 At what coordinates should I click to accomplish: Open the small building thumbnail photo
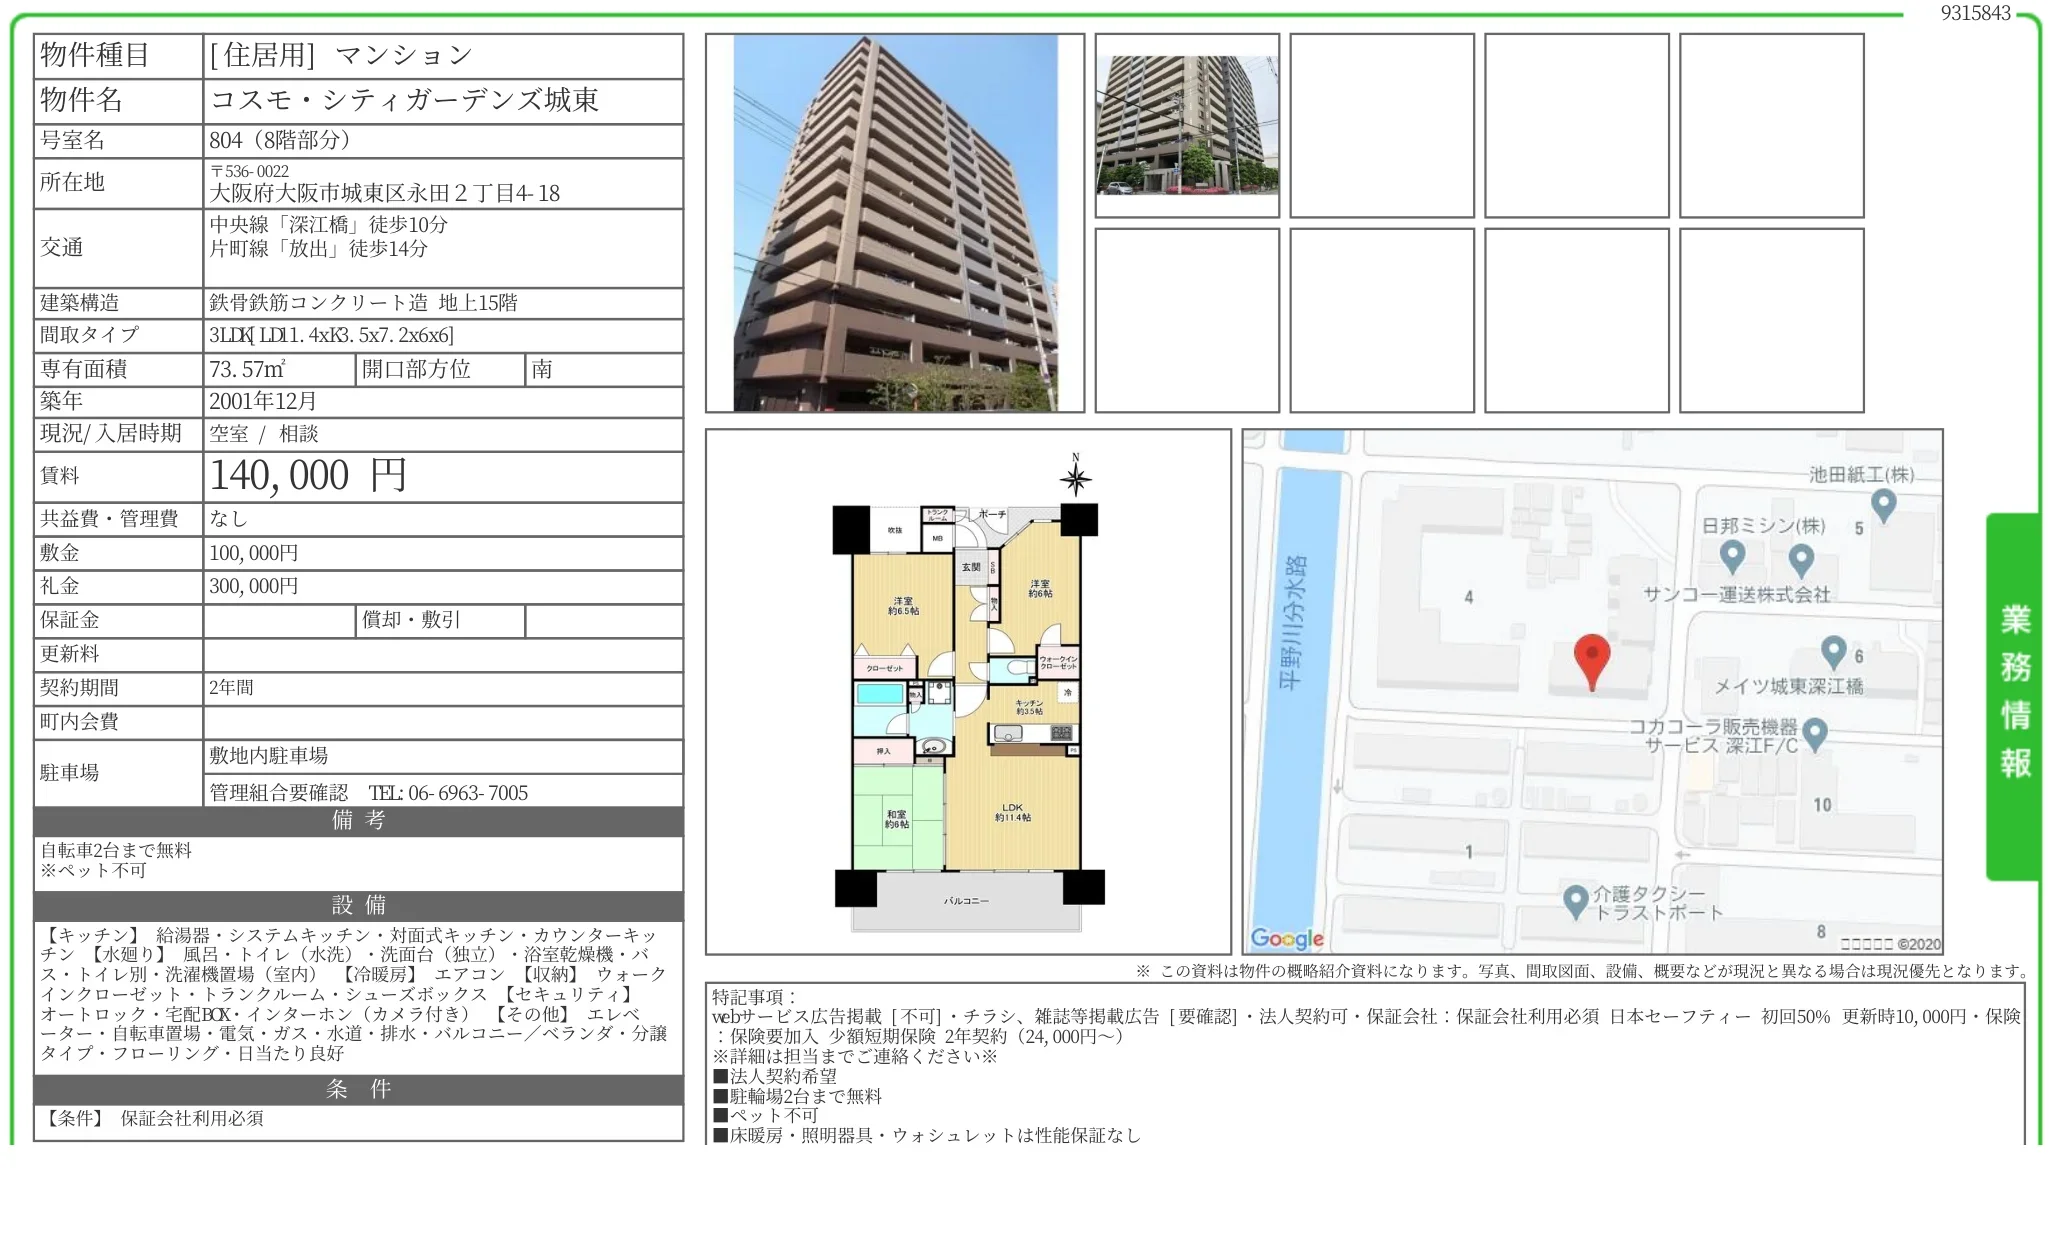tap(1187, 125)
